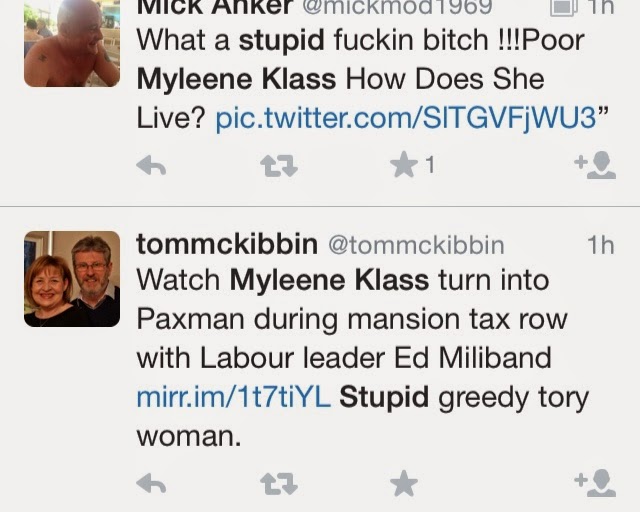
Task: Follow tommckibbin with the add-person icon
Action: pyautogui.click(x=595, y=485)
